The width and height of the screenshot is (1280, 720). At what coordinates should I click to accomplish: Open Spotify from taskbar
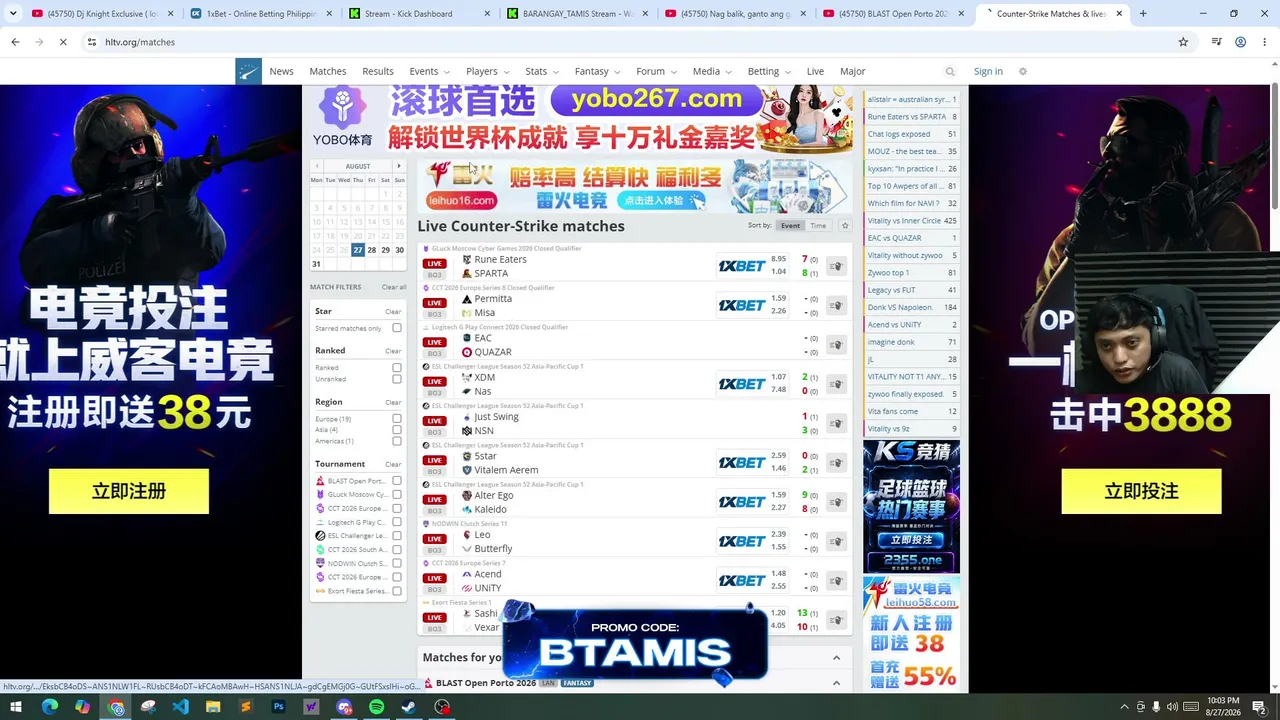pyautogui.click(x=376, y=707)
